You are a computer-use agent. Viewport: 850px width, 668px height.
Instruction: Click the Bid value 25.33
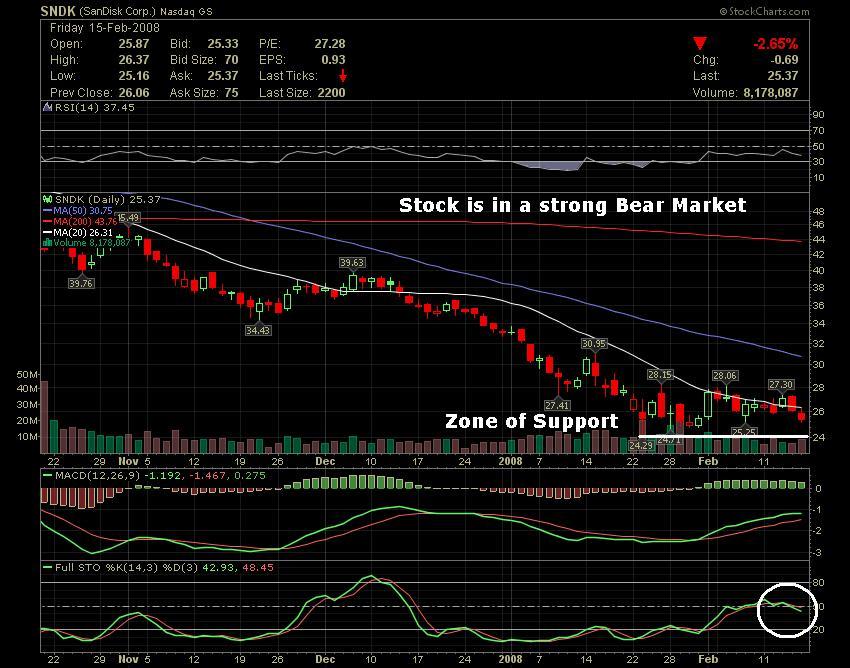(223, 44)
